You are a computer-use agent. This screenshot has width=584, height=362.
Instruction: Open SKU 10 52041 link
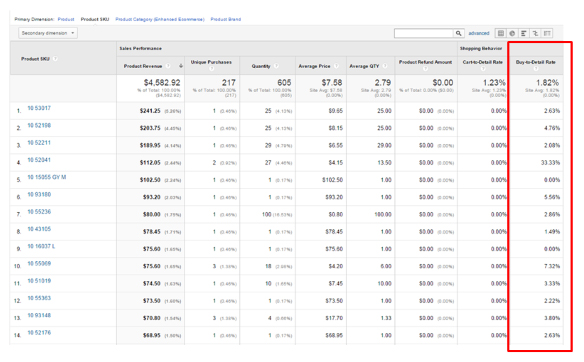click(x=39, y=160)
